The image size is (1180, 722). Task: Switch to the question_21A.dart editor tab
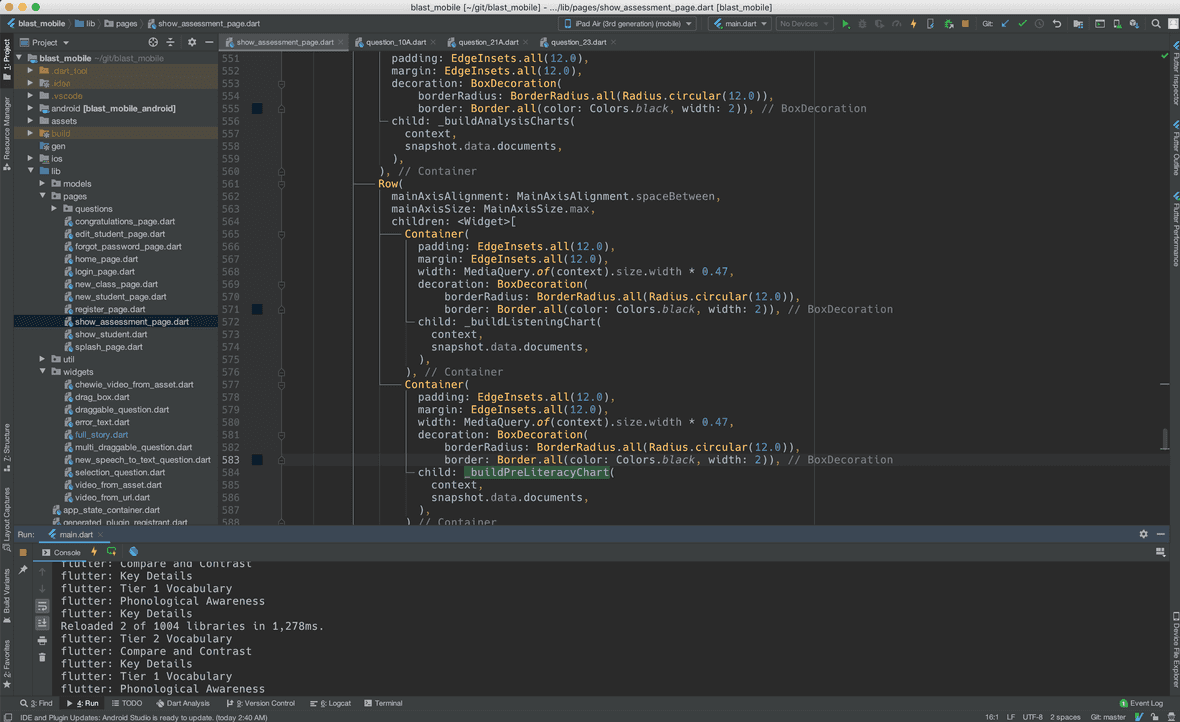point(490,43)
